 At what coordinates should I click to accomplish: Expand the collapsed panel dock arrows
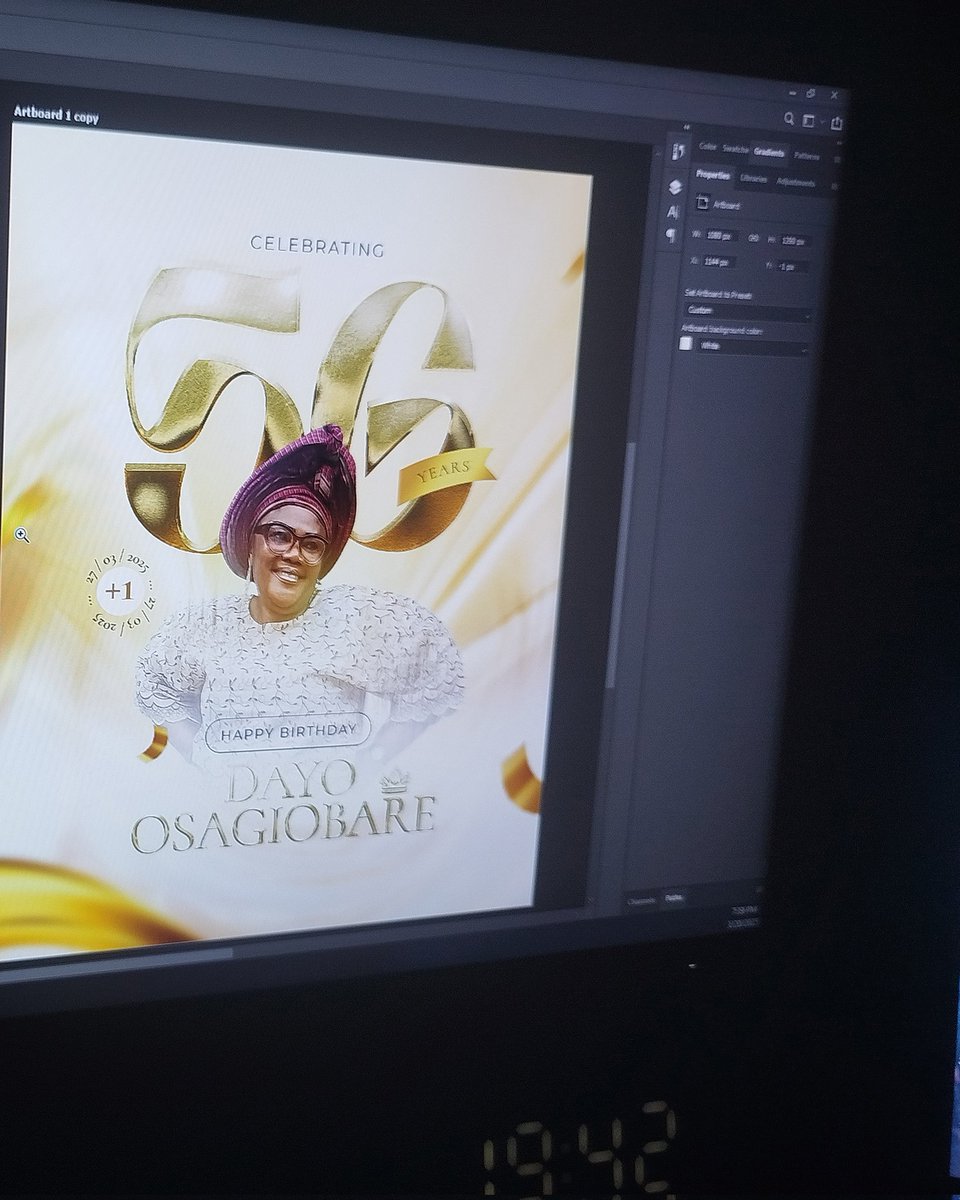[x=687, y=127]
